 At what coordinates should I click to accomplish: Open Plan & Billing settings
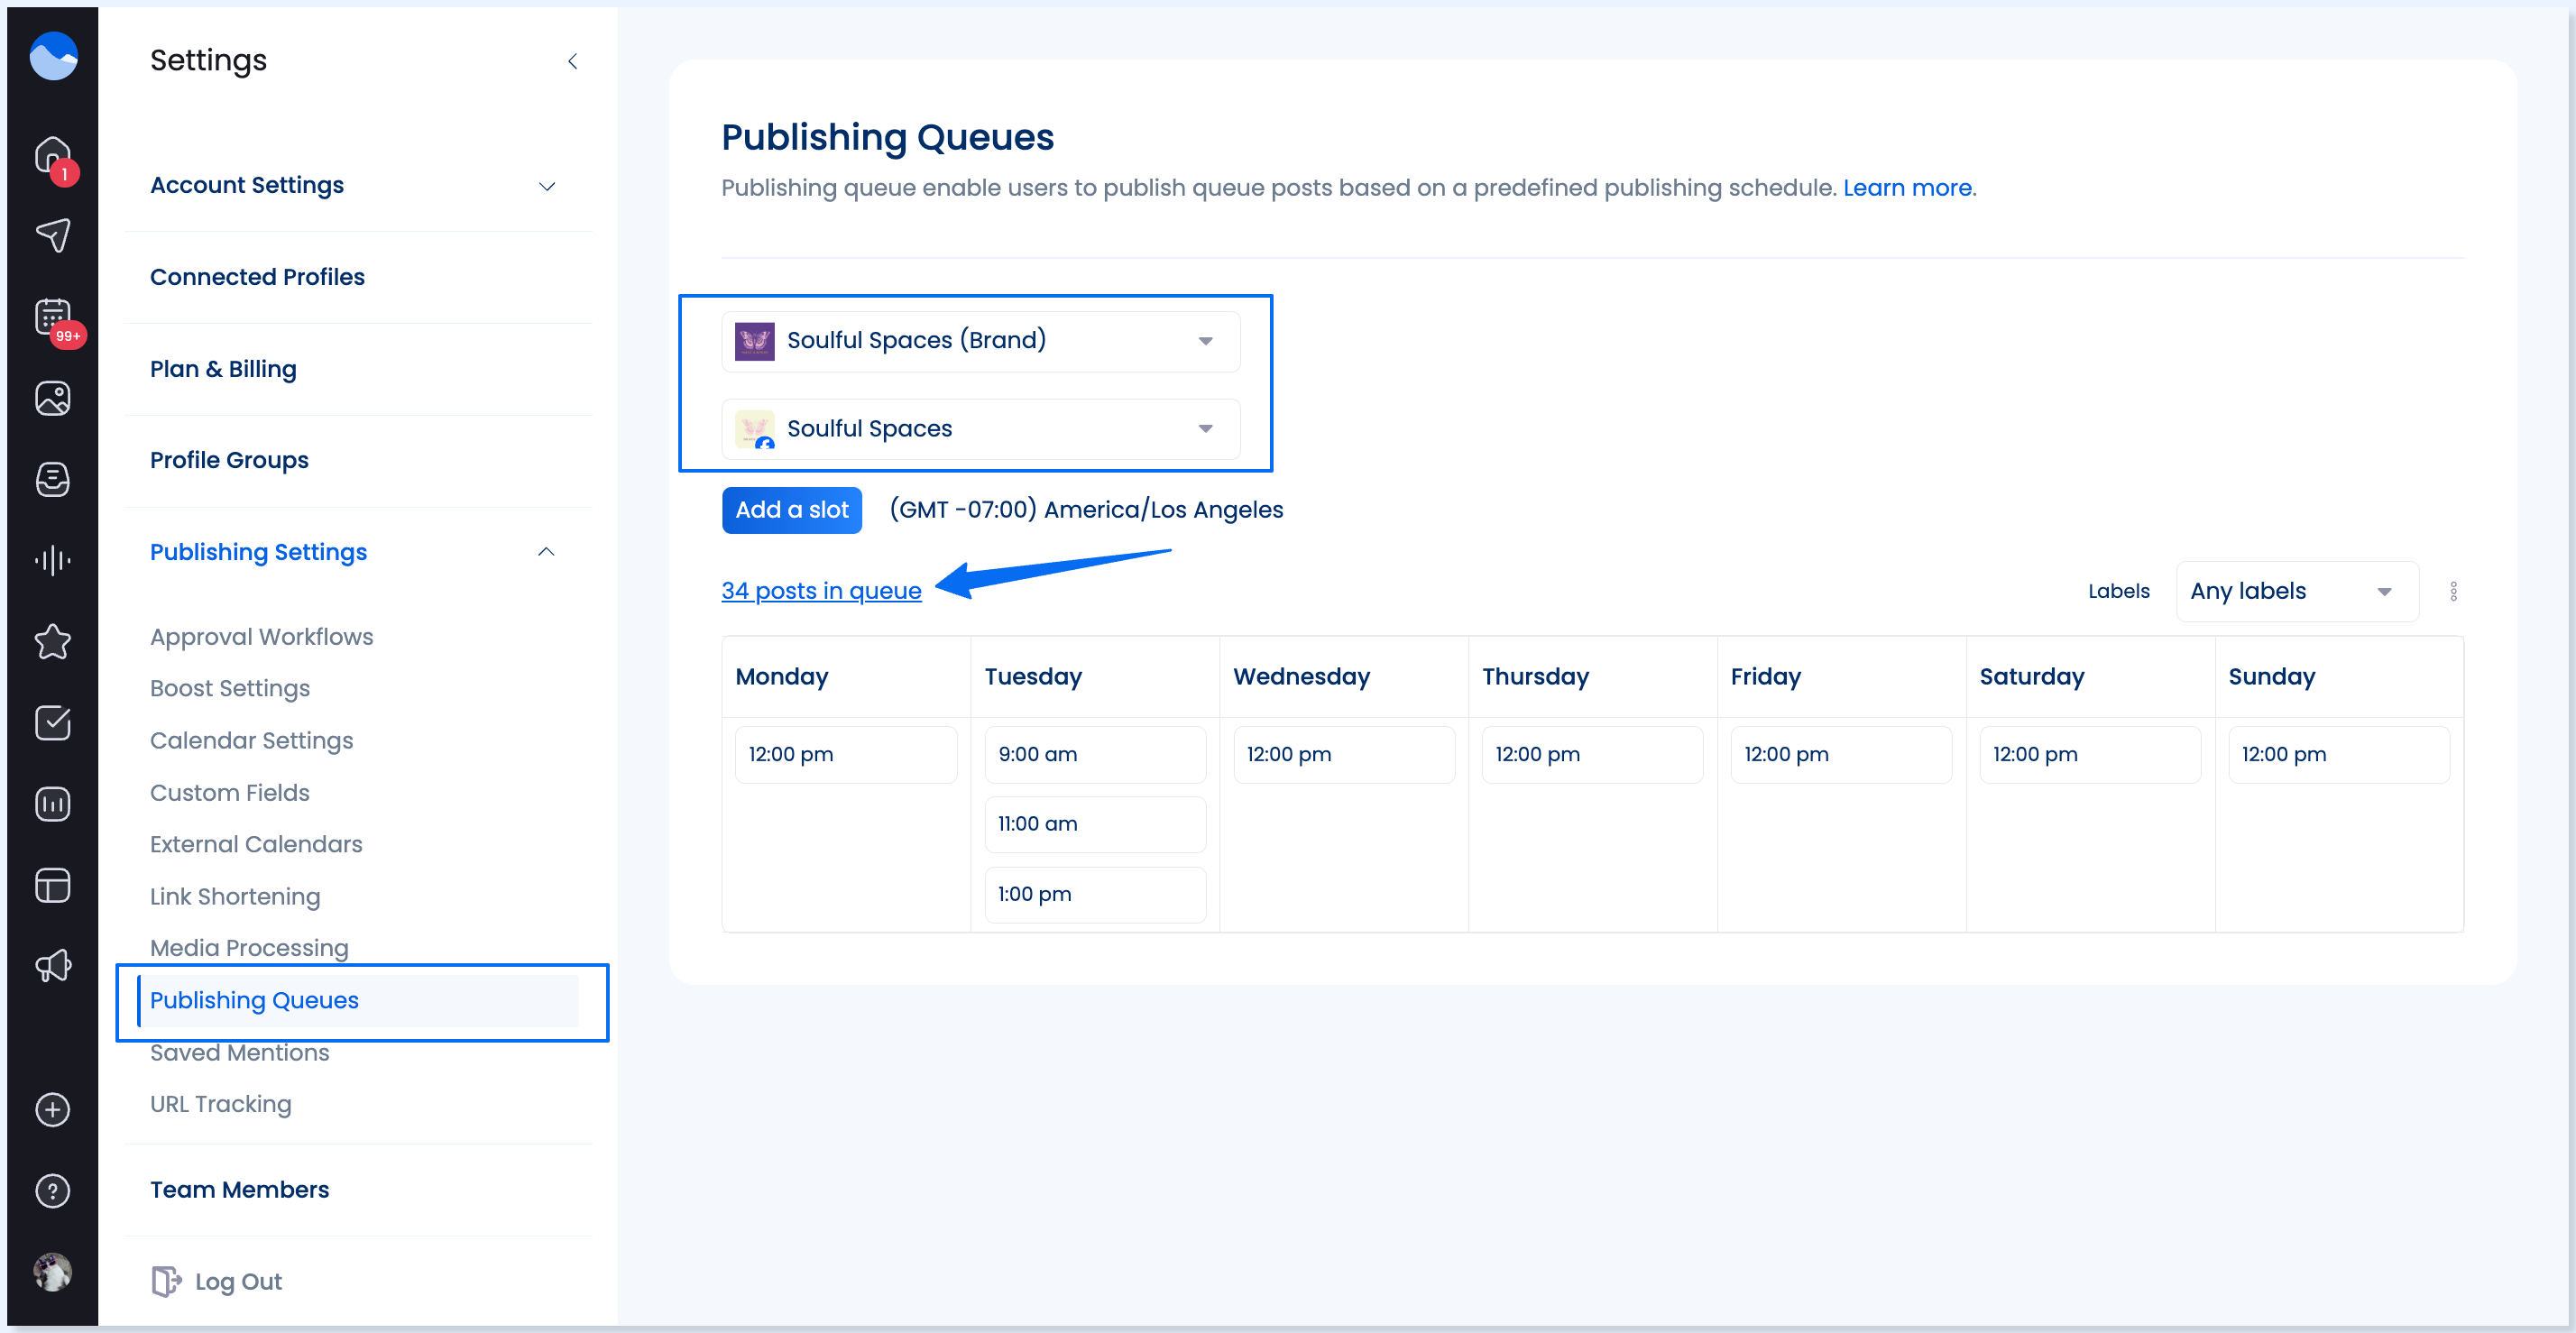[223, 369]
